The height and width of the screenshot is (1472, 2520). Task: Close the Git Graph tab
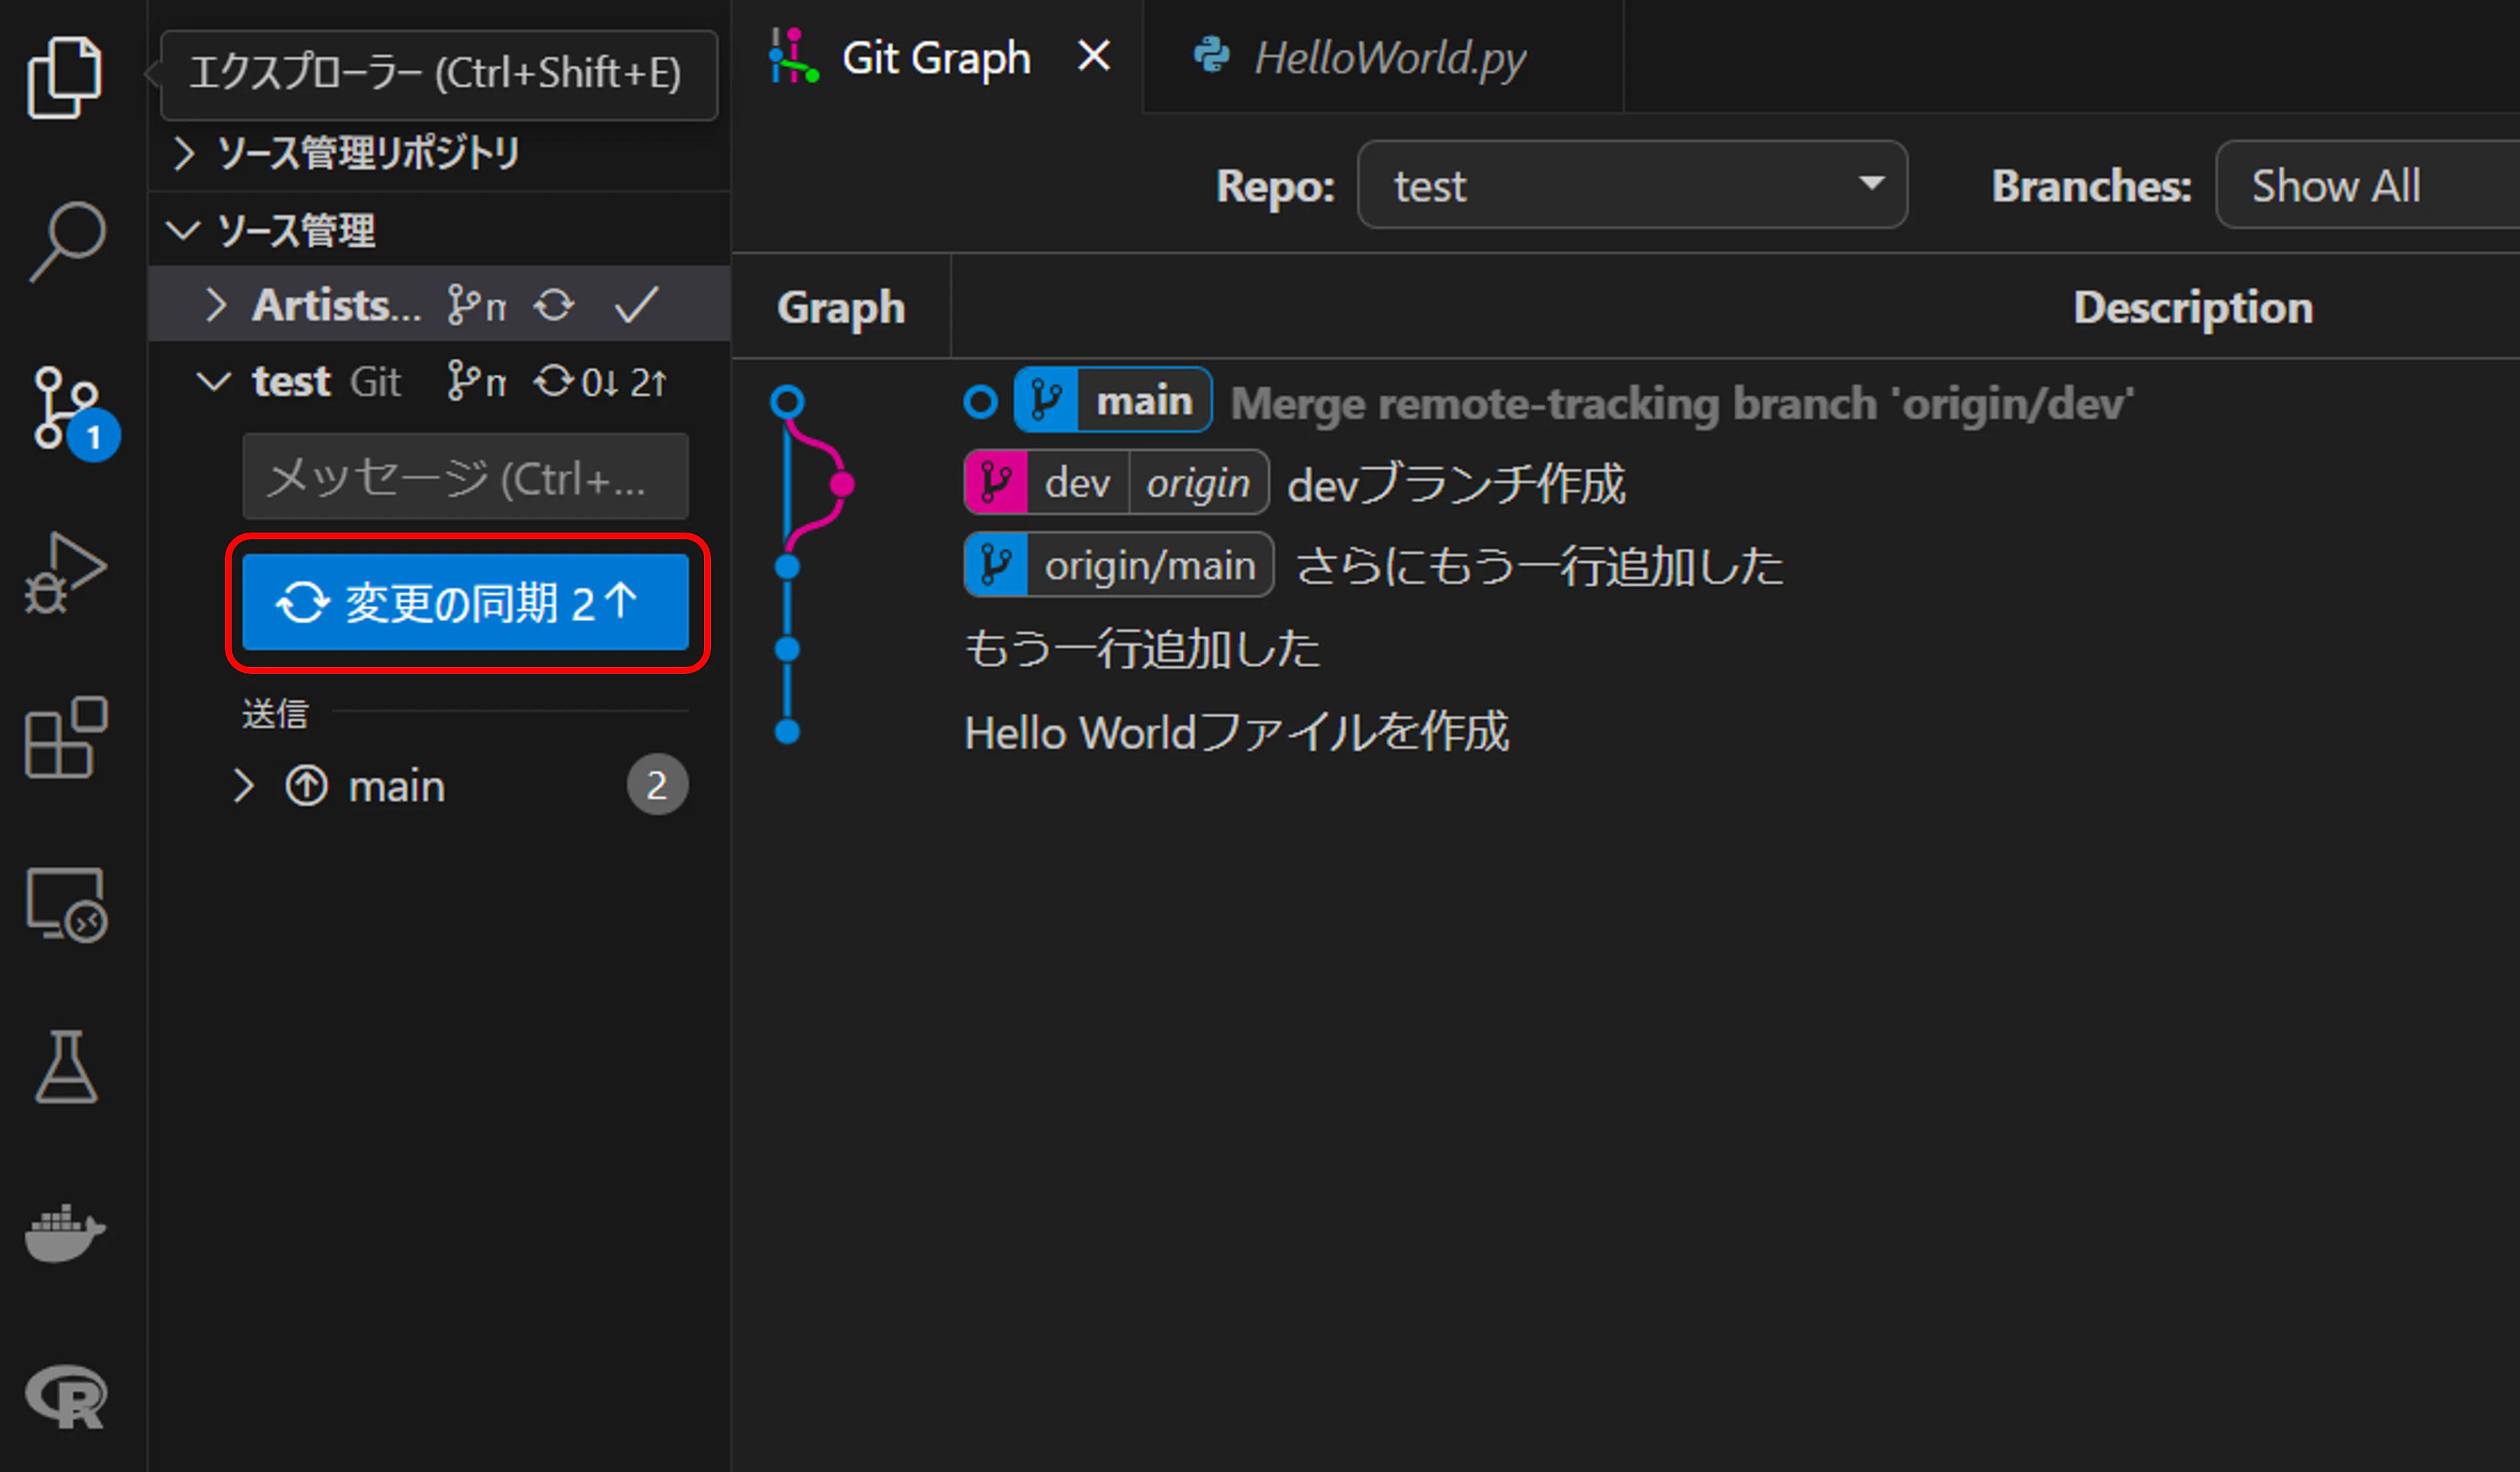click(x=1094, y=56)
